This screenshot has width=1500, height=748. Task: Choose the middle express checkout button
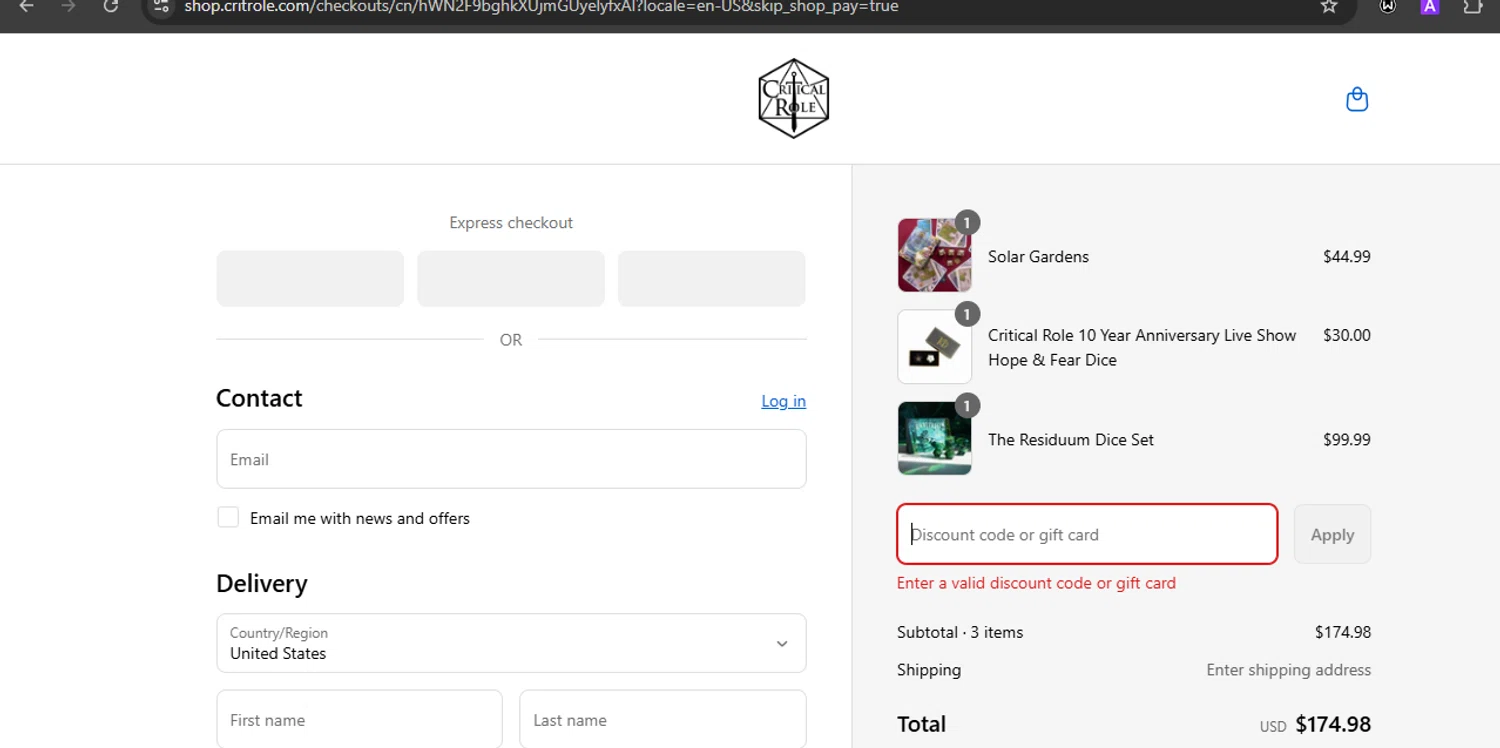(511, 278)
